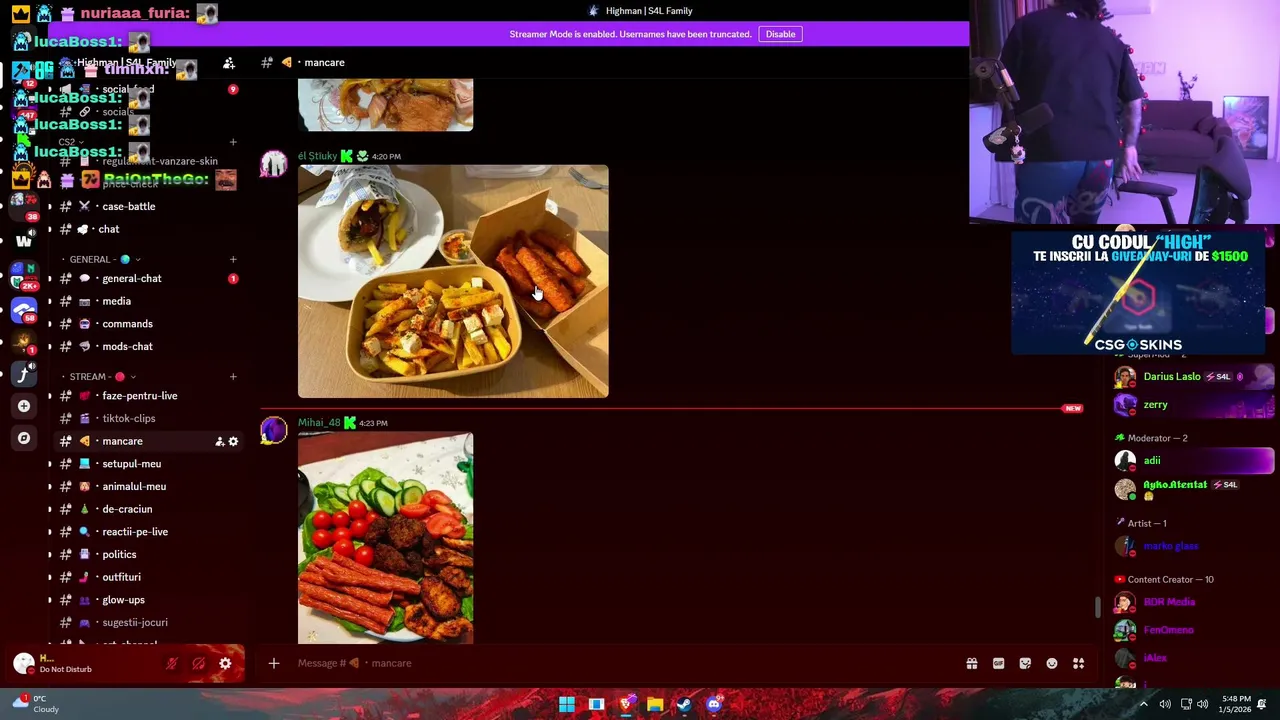Open the emoji picker
This screenshot has height=720, width=1280.
[x=1052, y=663]
